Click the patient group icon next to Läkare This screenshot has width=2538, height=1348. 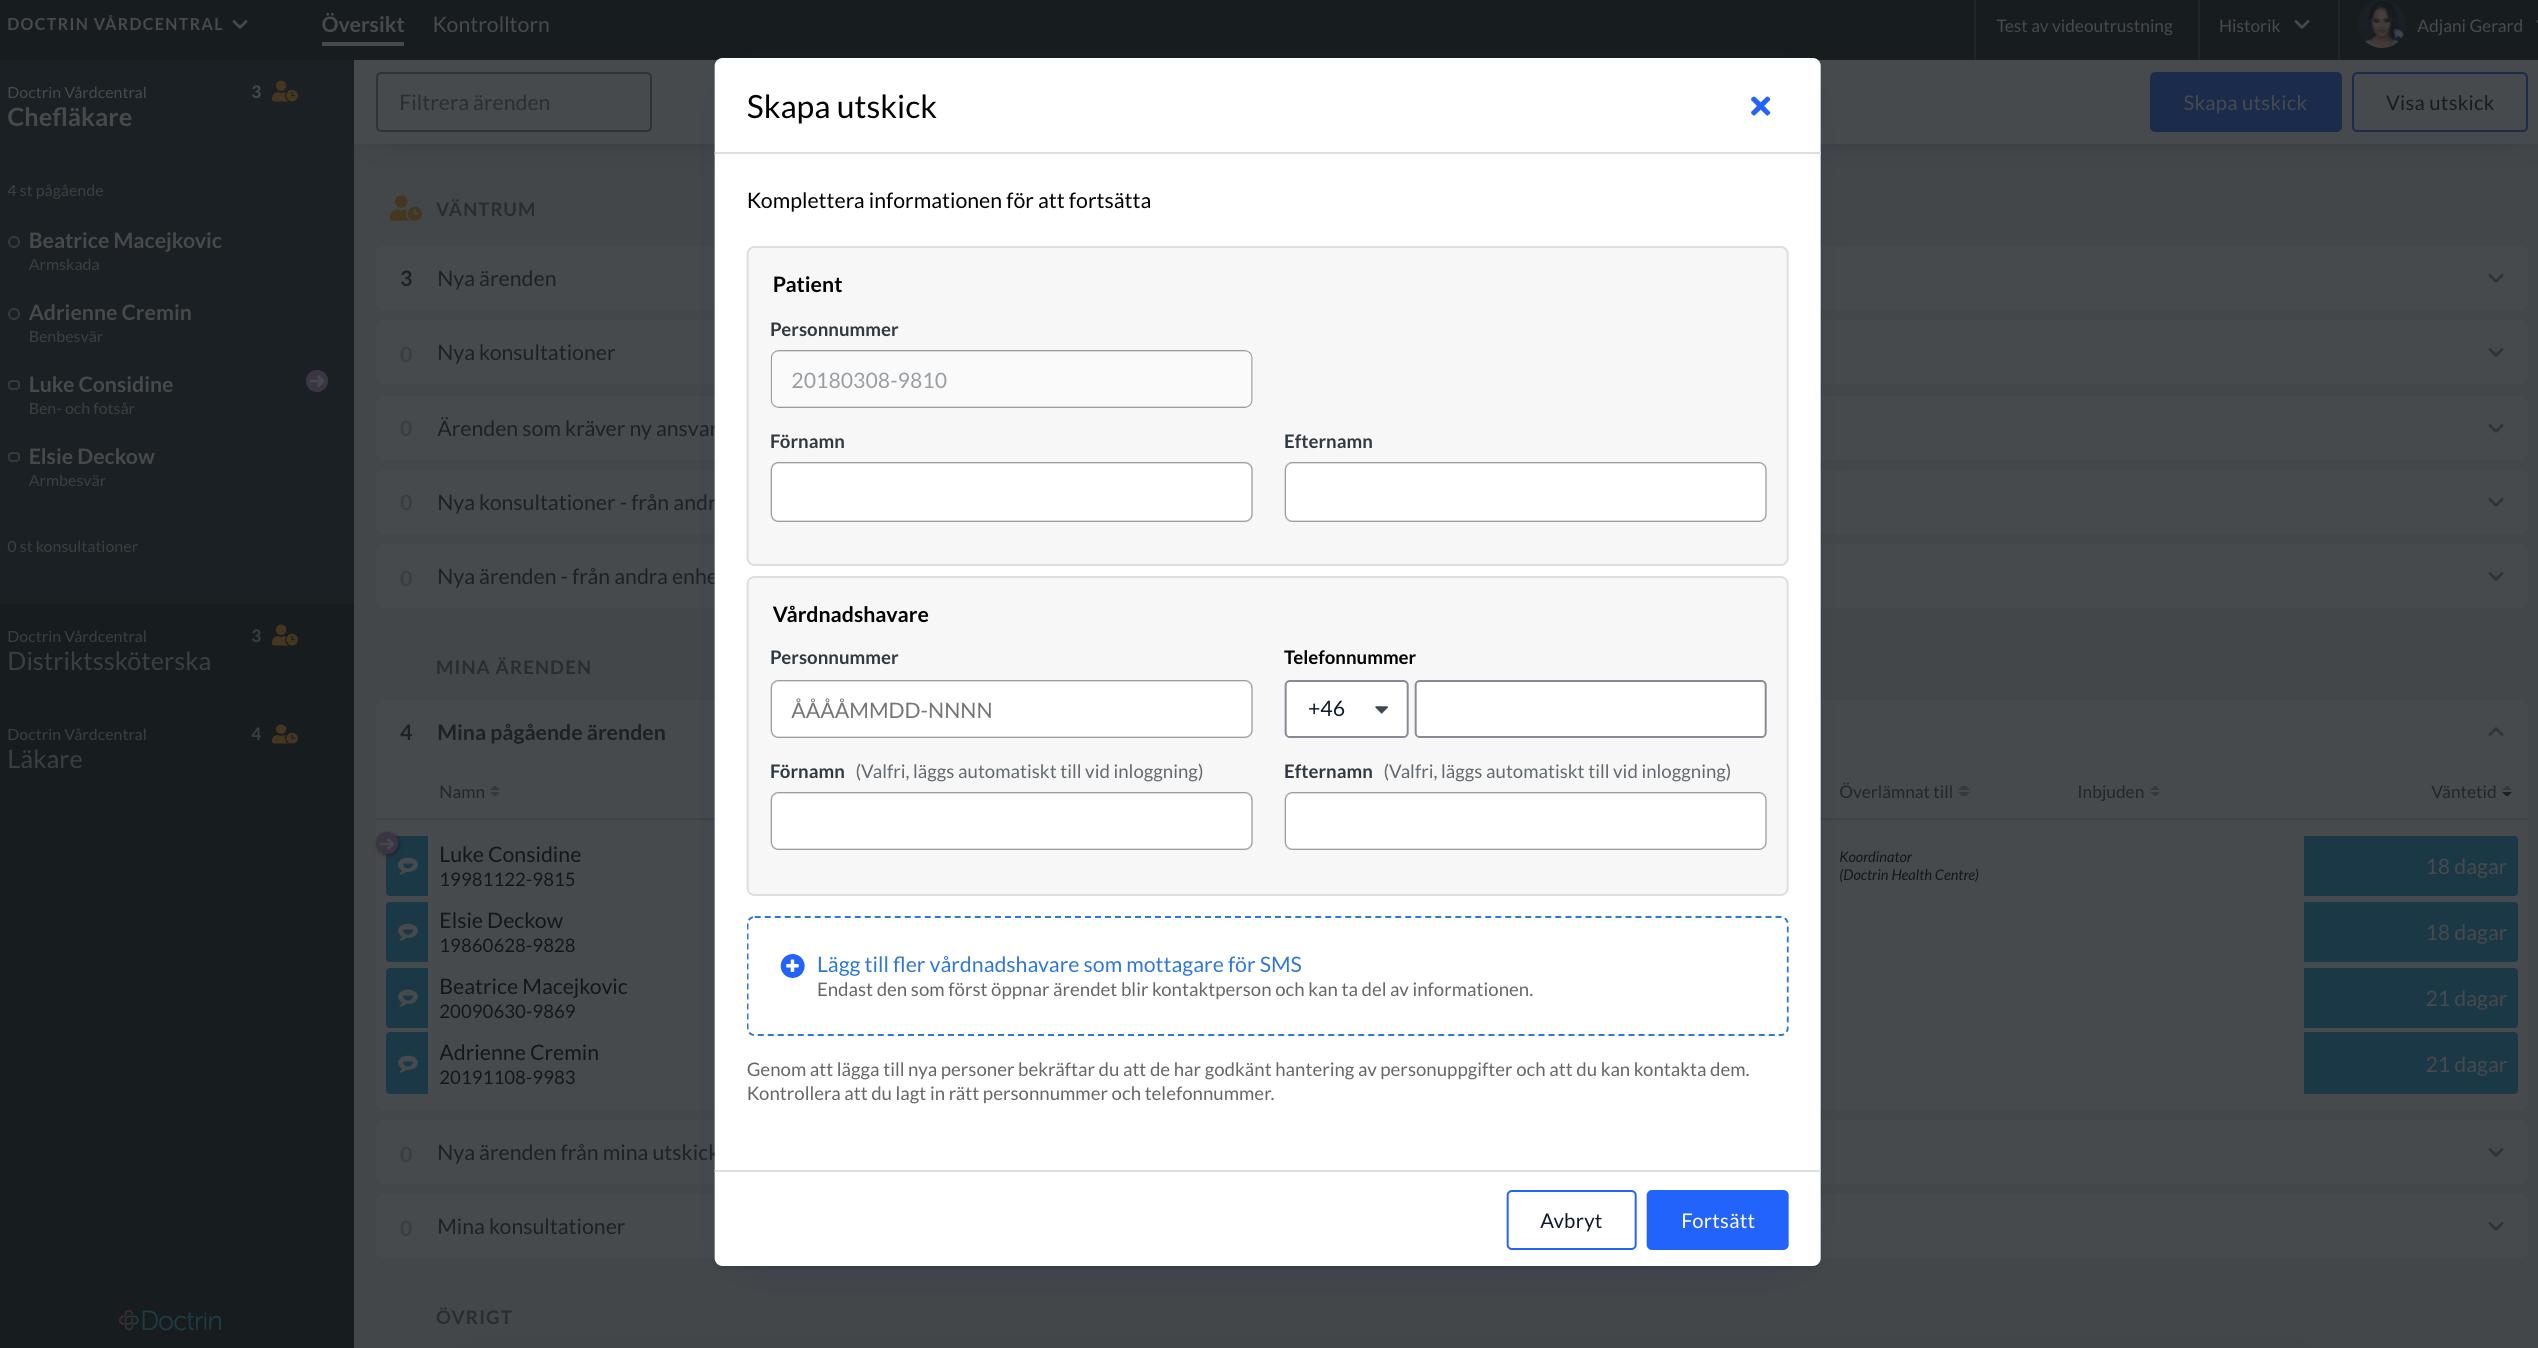coord(285,734)
